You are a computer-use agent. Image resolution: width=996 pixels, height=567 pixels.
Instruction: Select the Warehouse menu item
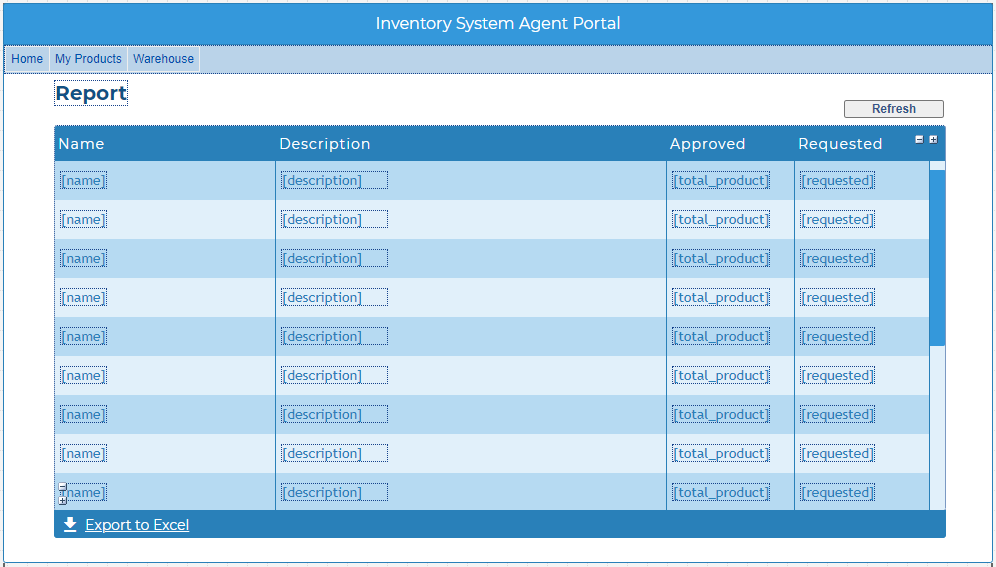(x=163, y=59)
